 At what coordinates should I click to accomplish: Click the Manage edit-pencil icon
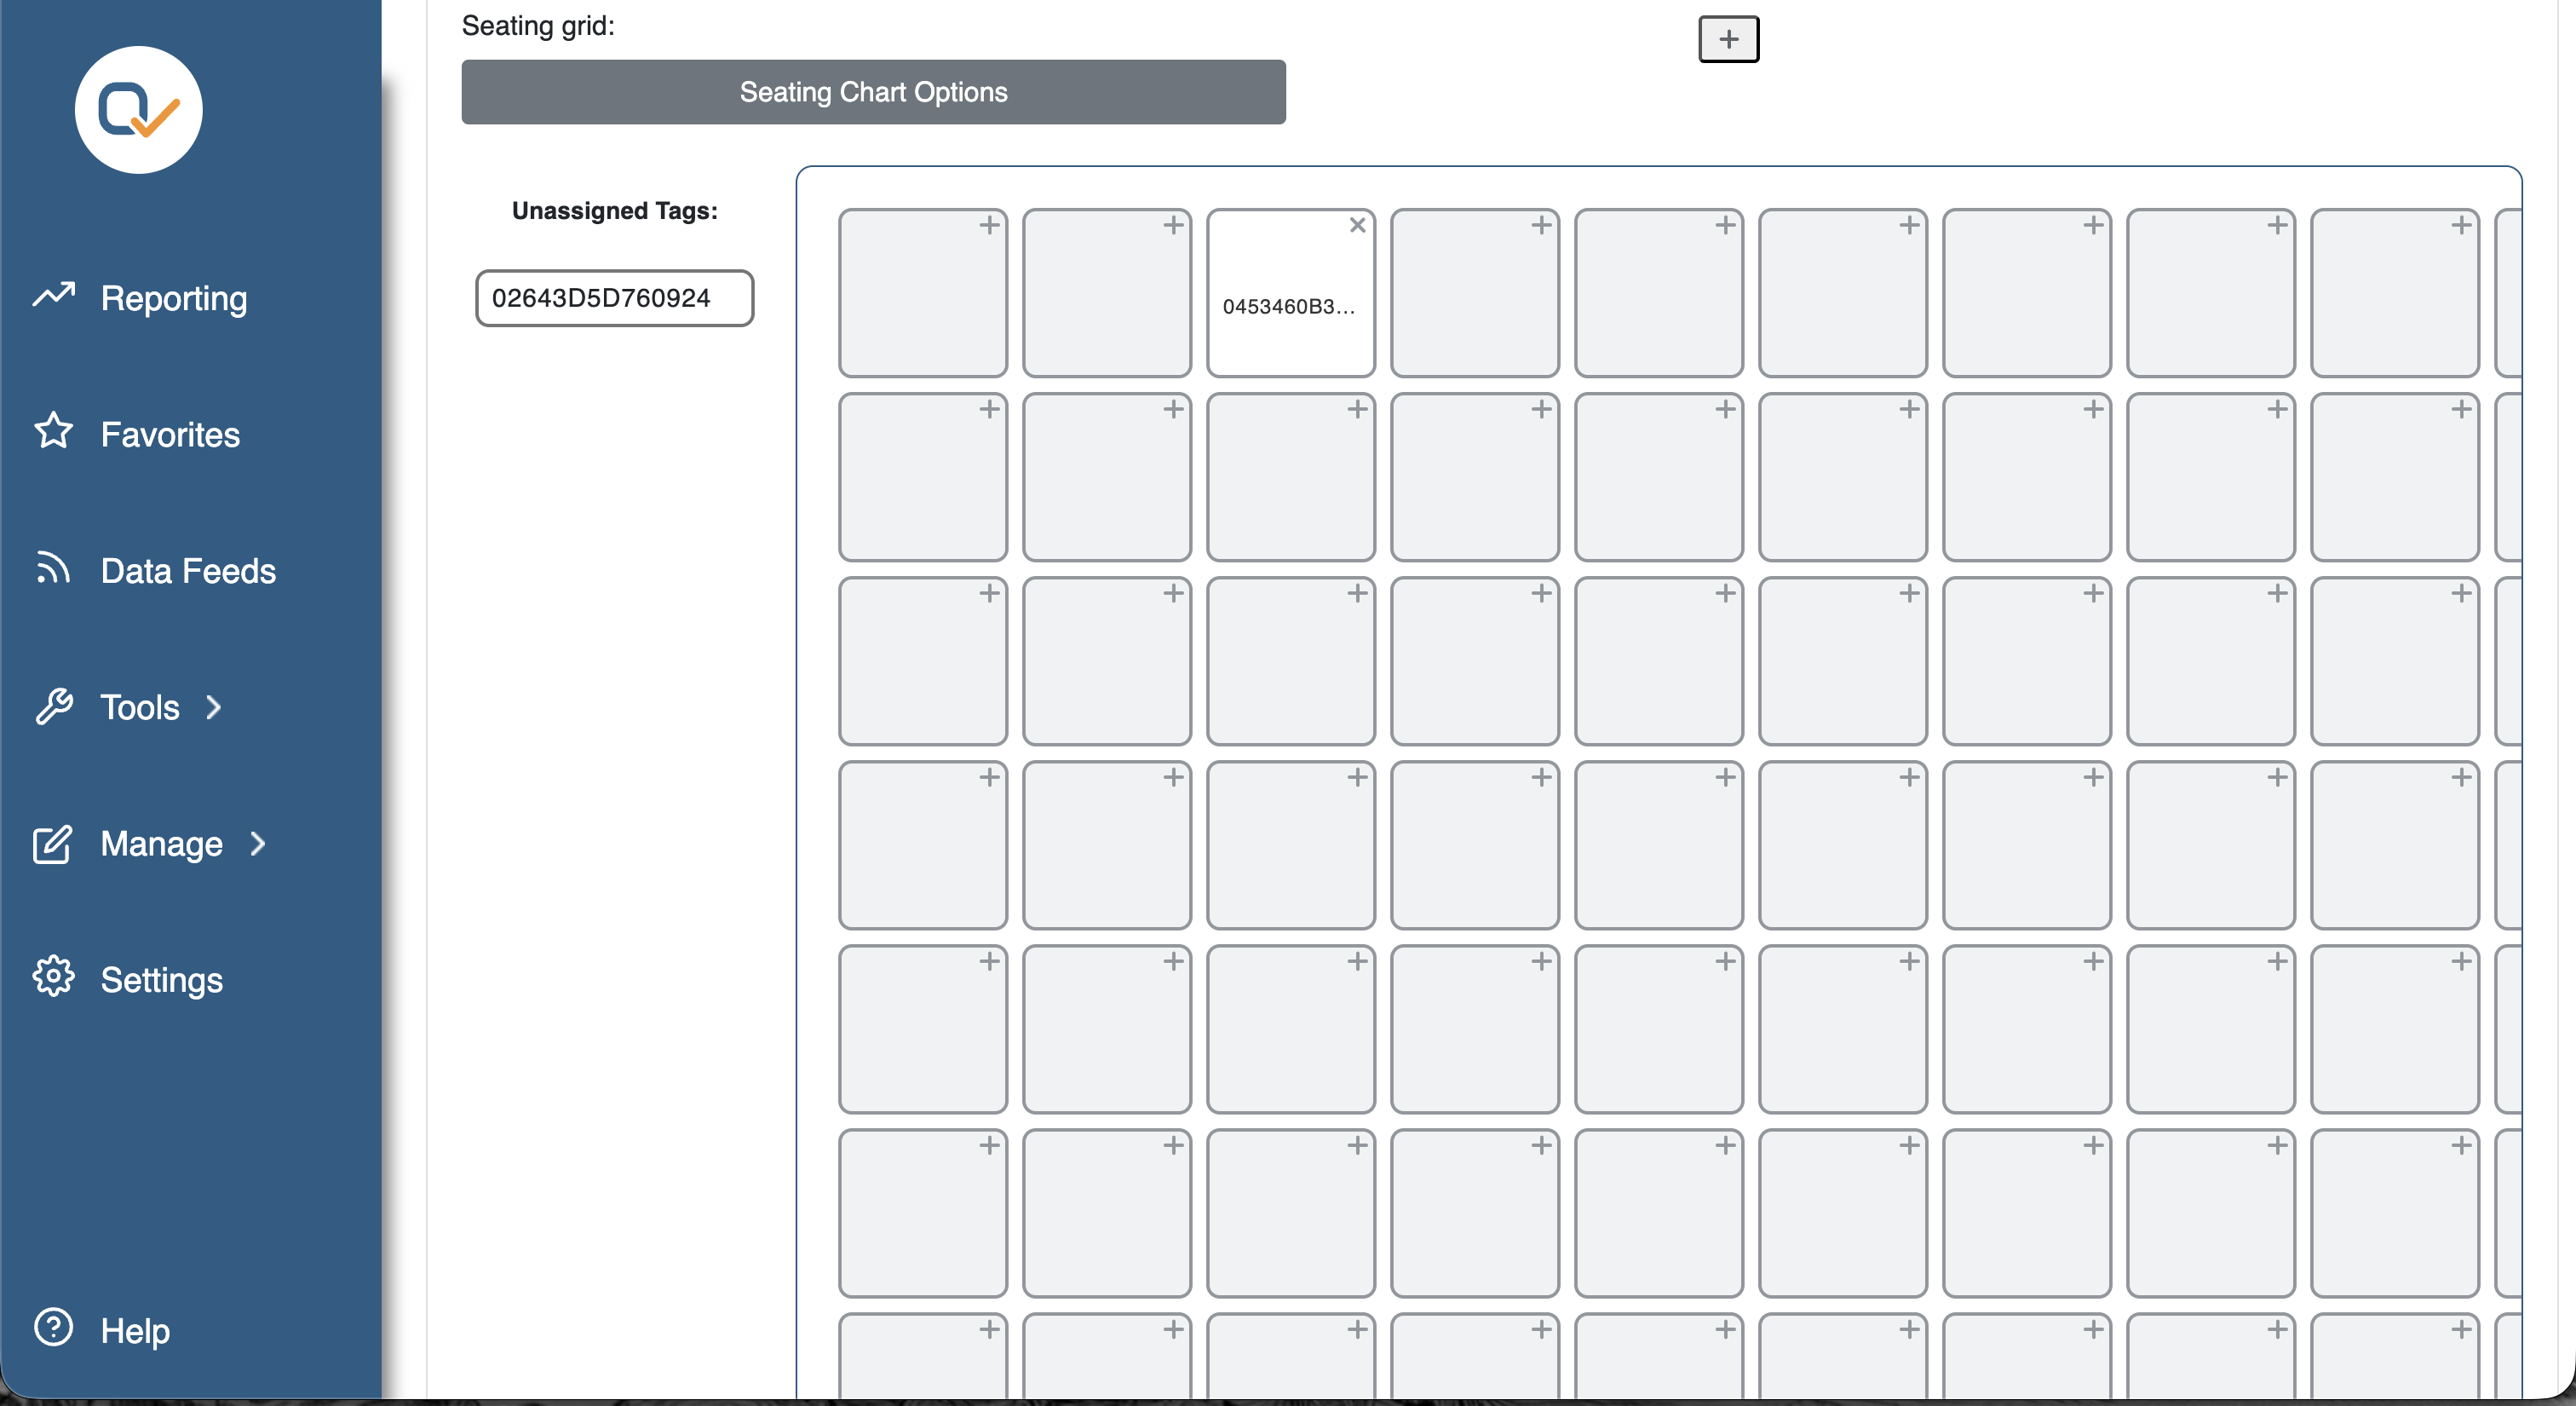[53, 843]
